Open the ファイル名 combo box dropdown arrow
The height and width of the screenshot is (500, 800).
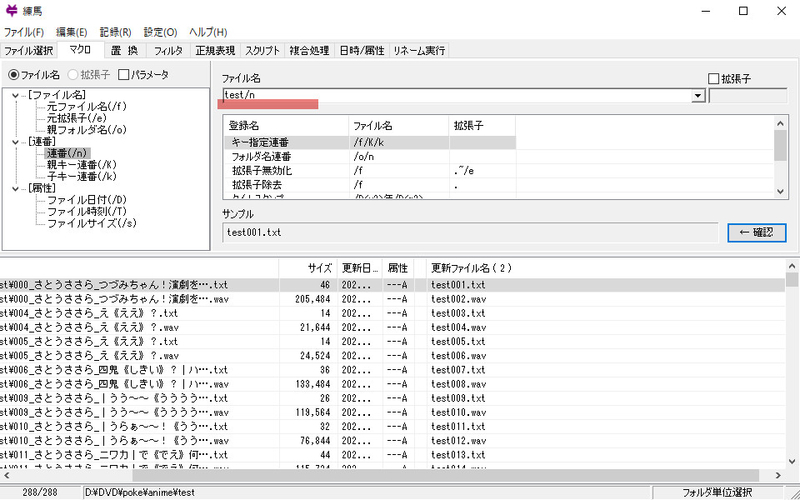coord(697,96)
